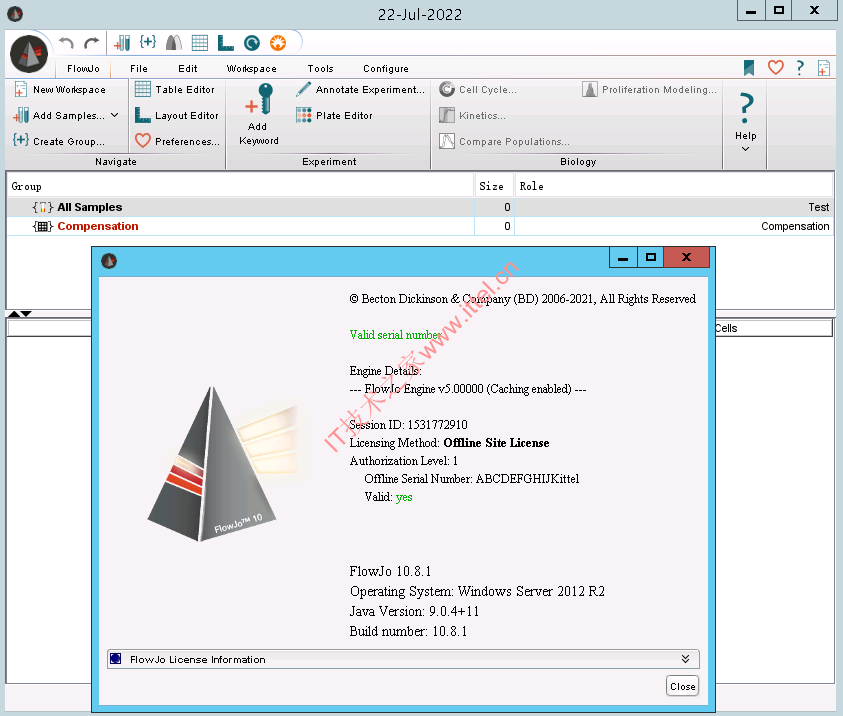Click the 'FlowJo 10.8.1' version text
The height and width of the screenshot is (716, 843).
point(390,571)
